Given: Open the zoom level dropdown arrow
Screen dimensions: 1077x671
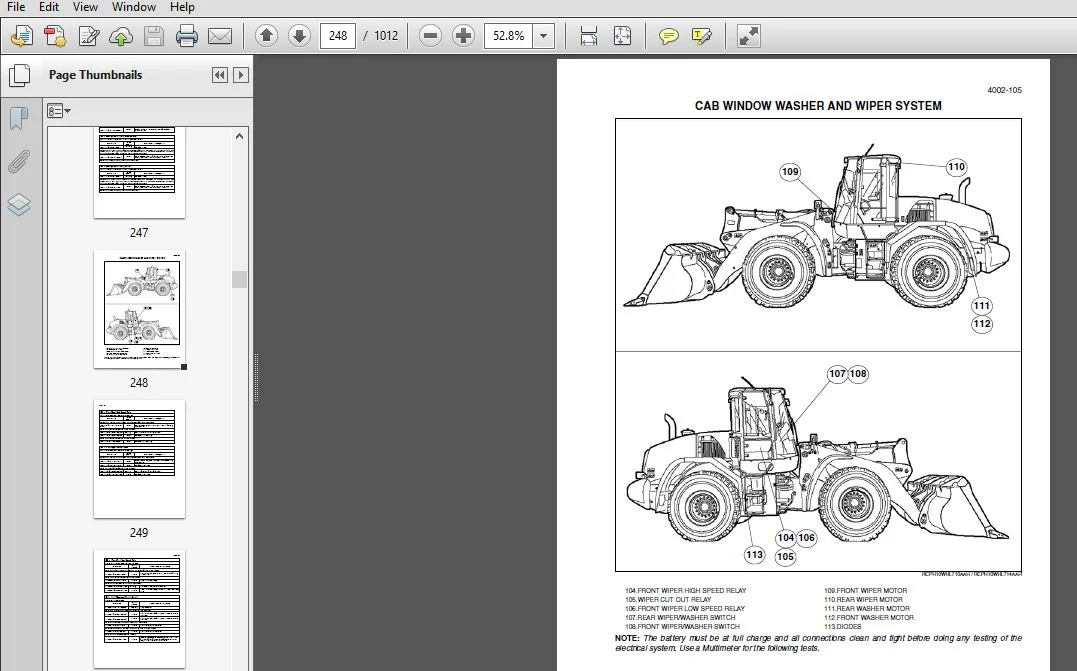Looking at the screenshot, I should [x=543, y=36].
